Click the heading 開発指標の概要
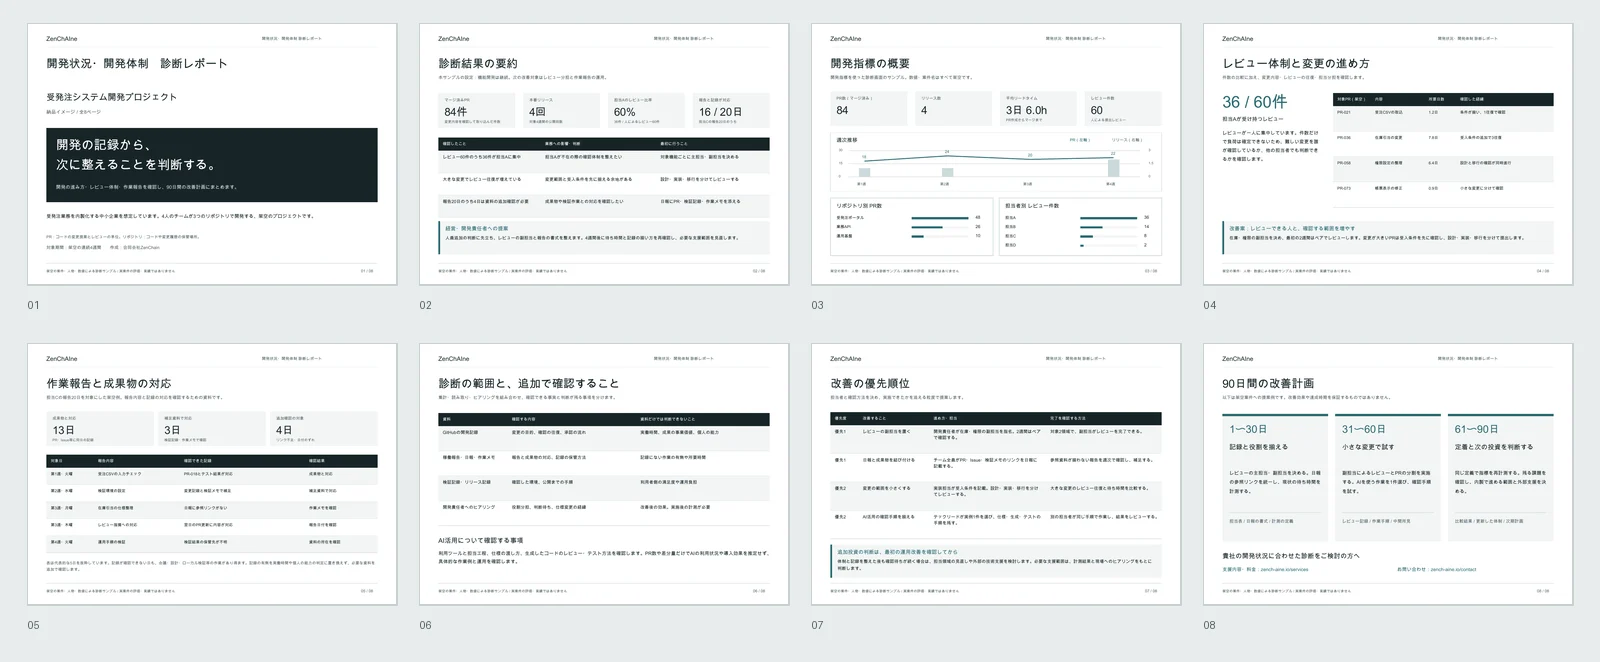 pyautogui.click(x=870, y=63)
